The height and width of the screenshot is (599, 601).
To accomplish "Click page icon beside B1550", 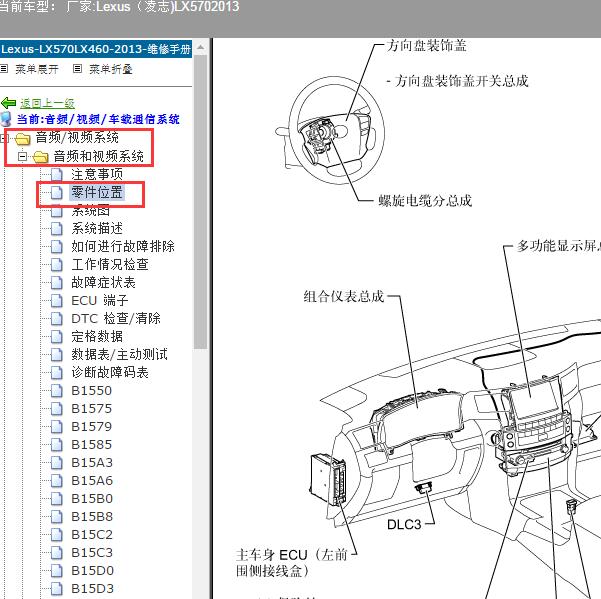I will click(56, 391).
